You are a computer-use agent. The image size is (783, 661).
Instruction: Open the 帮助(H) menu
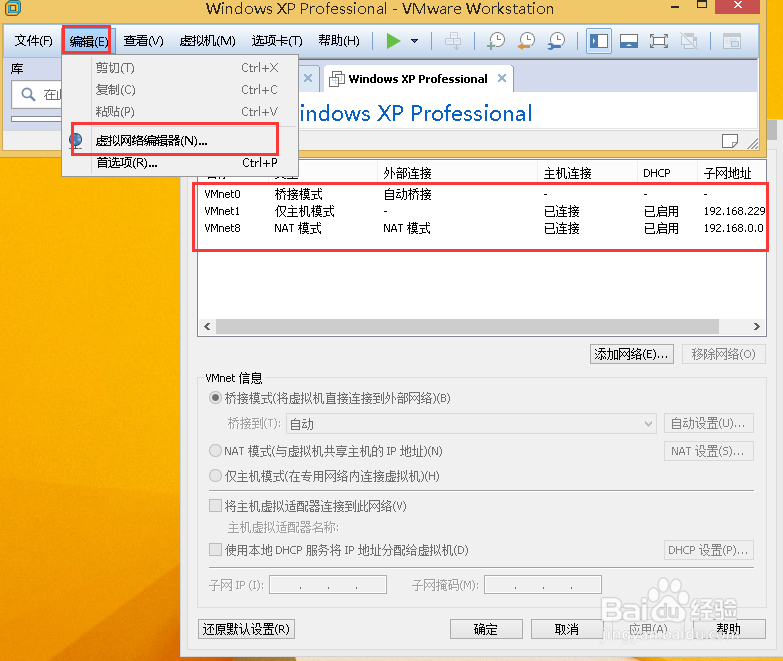(339, 40)
